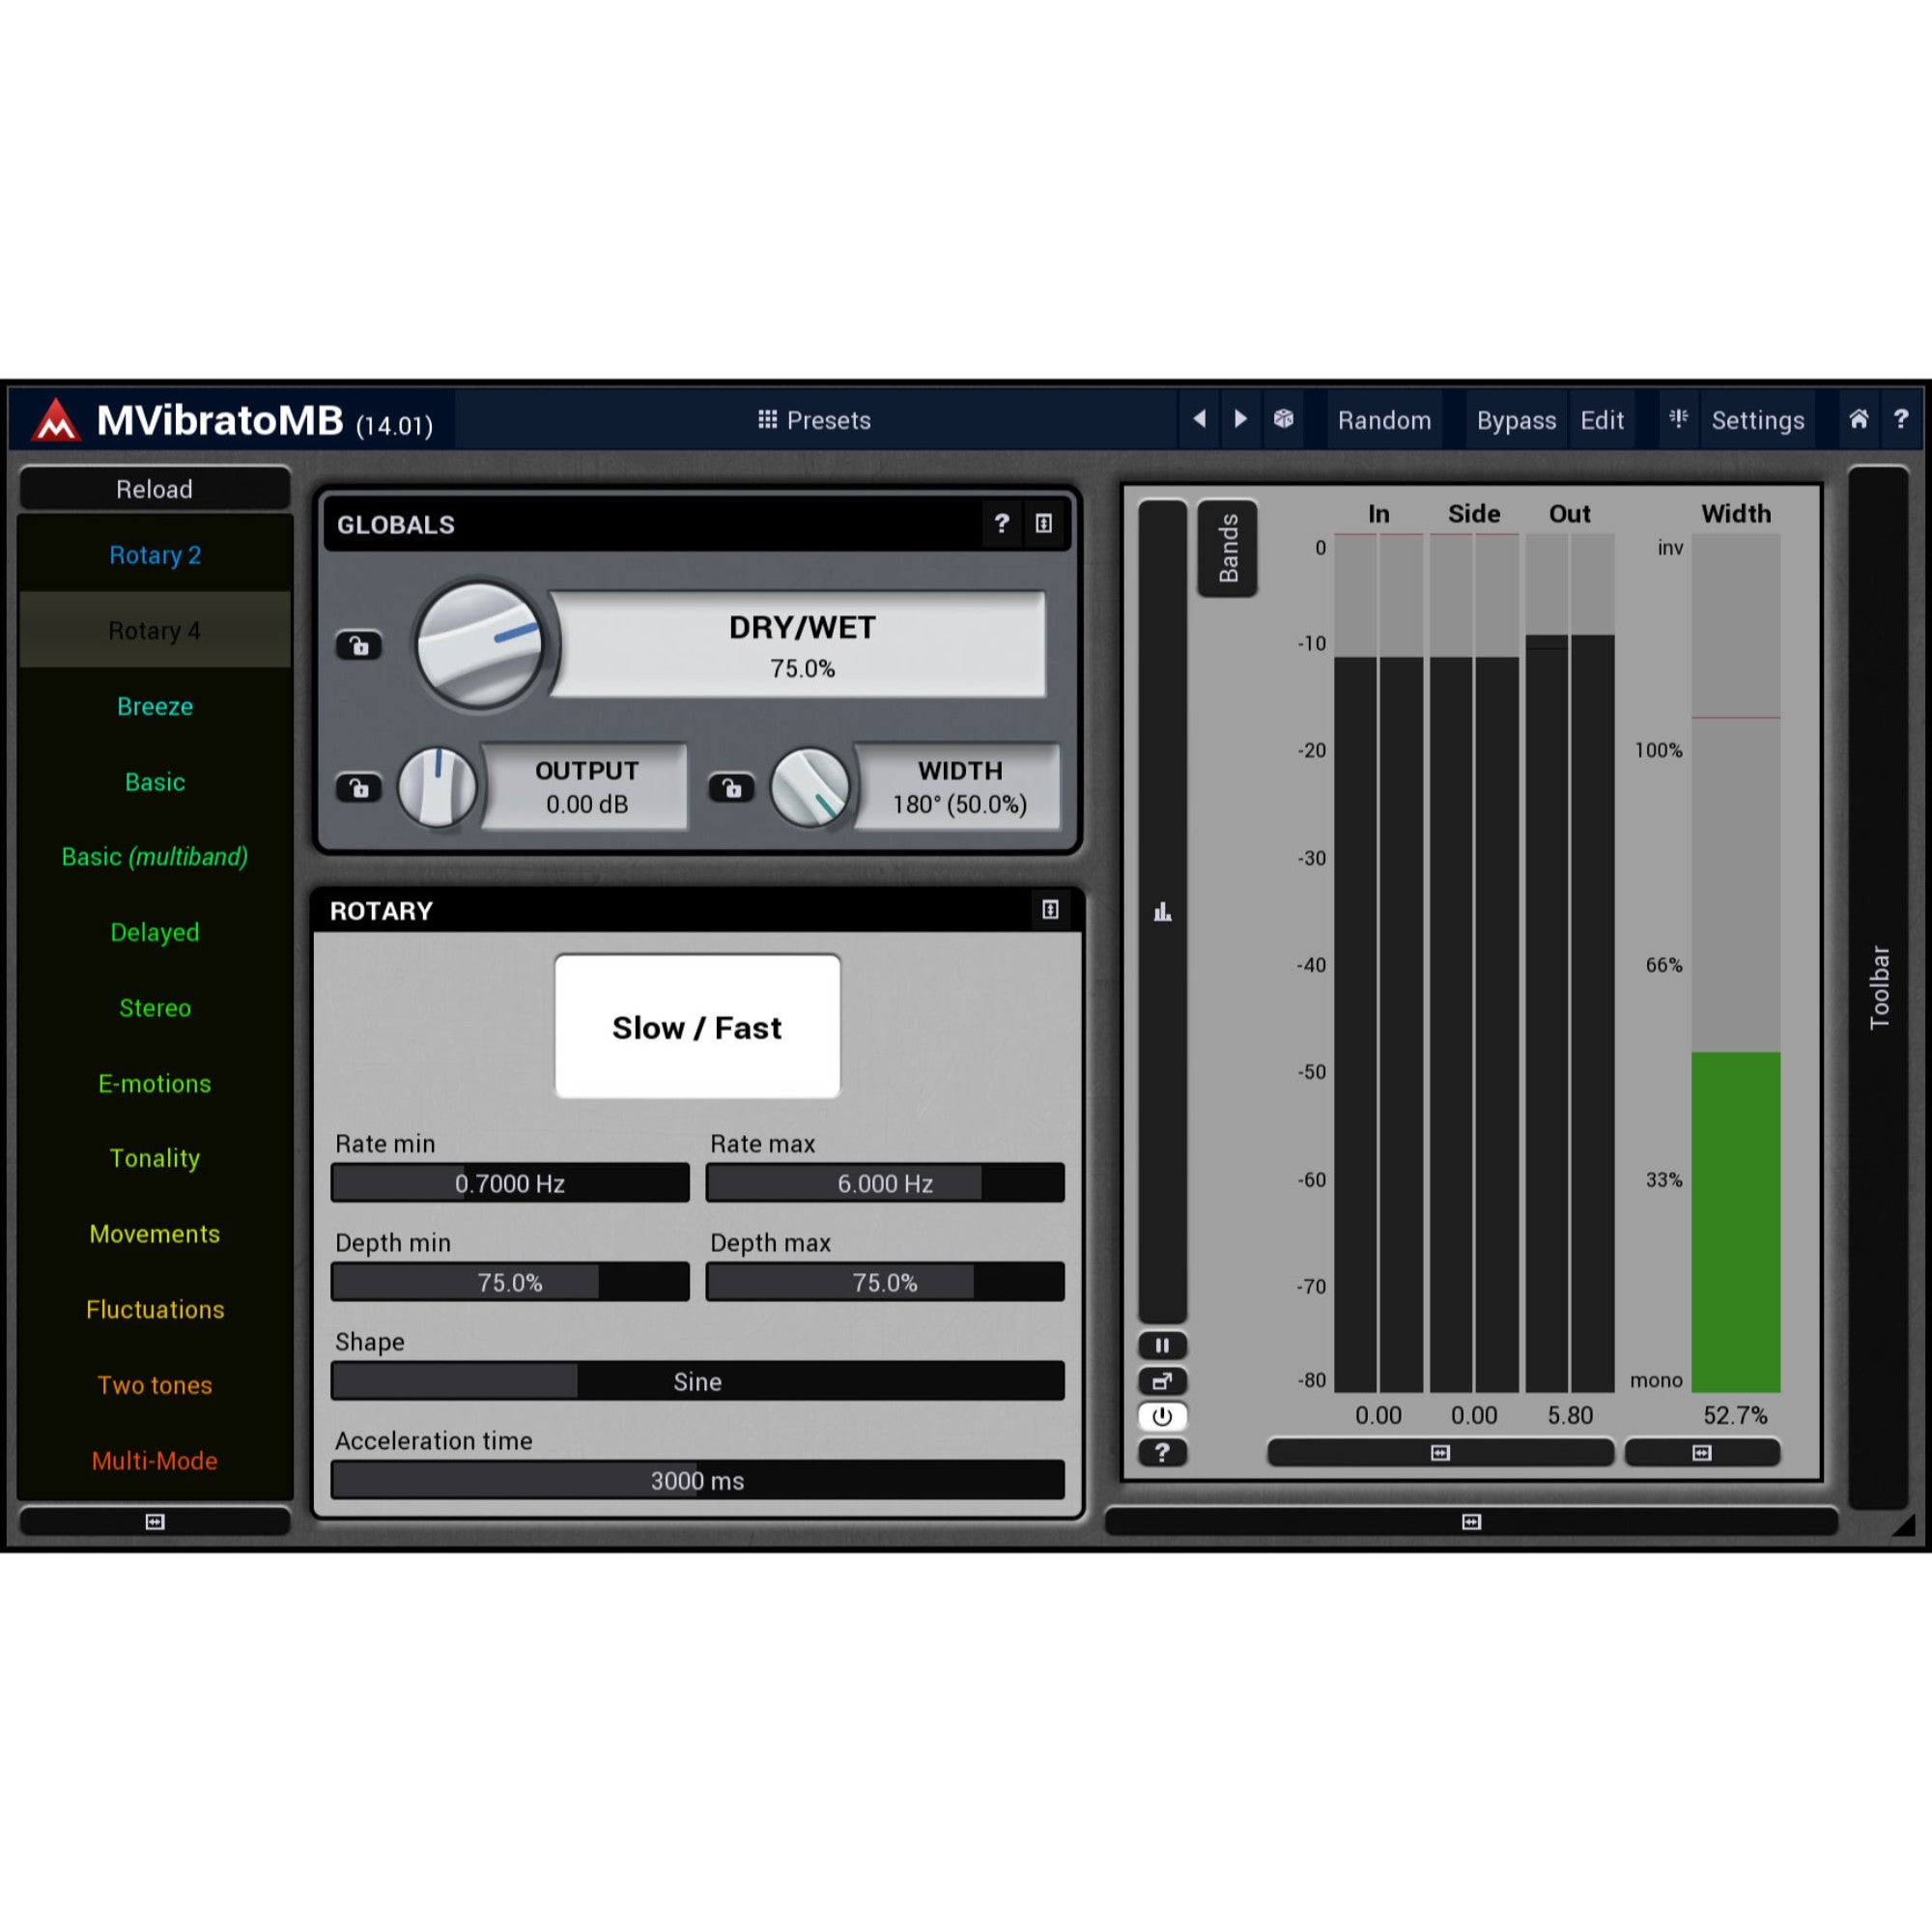Click the meters help question icon
Viewport: 1932px width, 1932px height.
pos(1162,1452)
